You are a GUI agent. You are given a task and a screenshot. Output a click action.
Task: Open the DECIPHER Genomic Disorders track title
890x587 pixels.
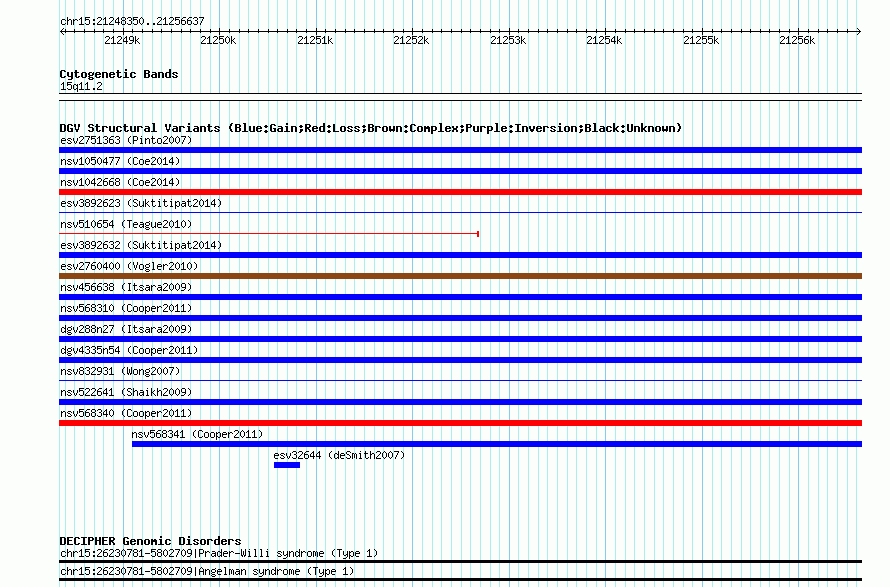pyautogui.click(x=150, y=541)
